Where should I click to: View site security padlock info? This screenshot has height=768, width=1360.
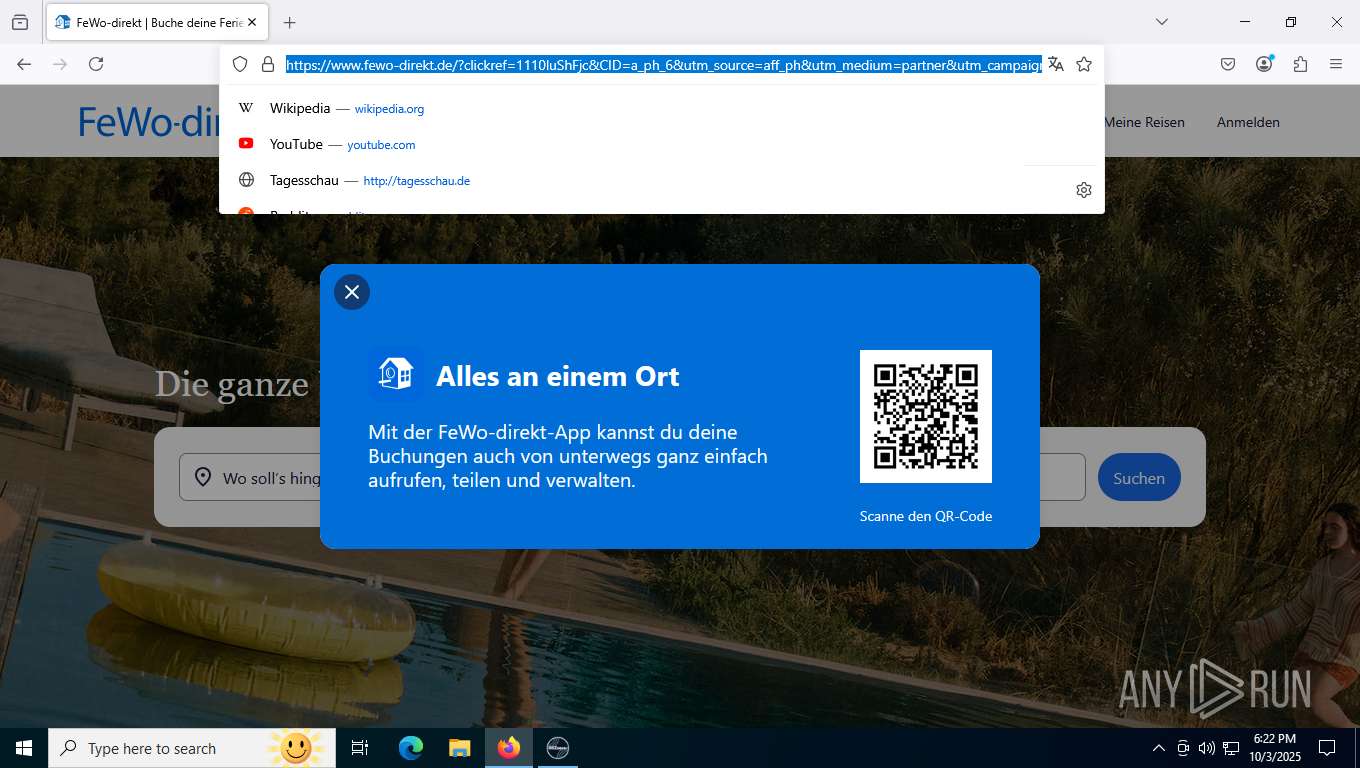268,64
